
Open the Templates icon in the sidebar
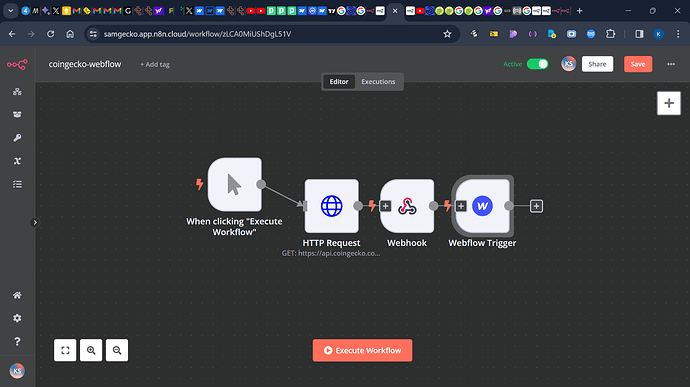coord(17,114)
